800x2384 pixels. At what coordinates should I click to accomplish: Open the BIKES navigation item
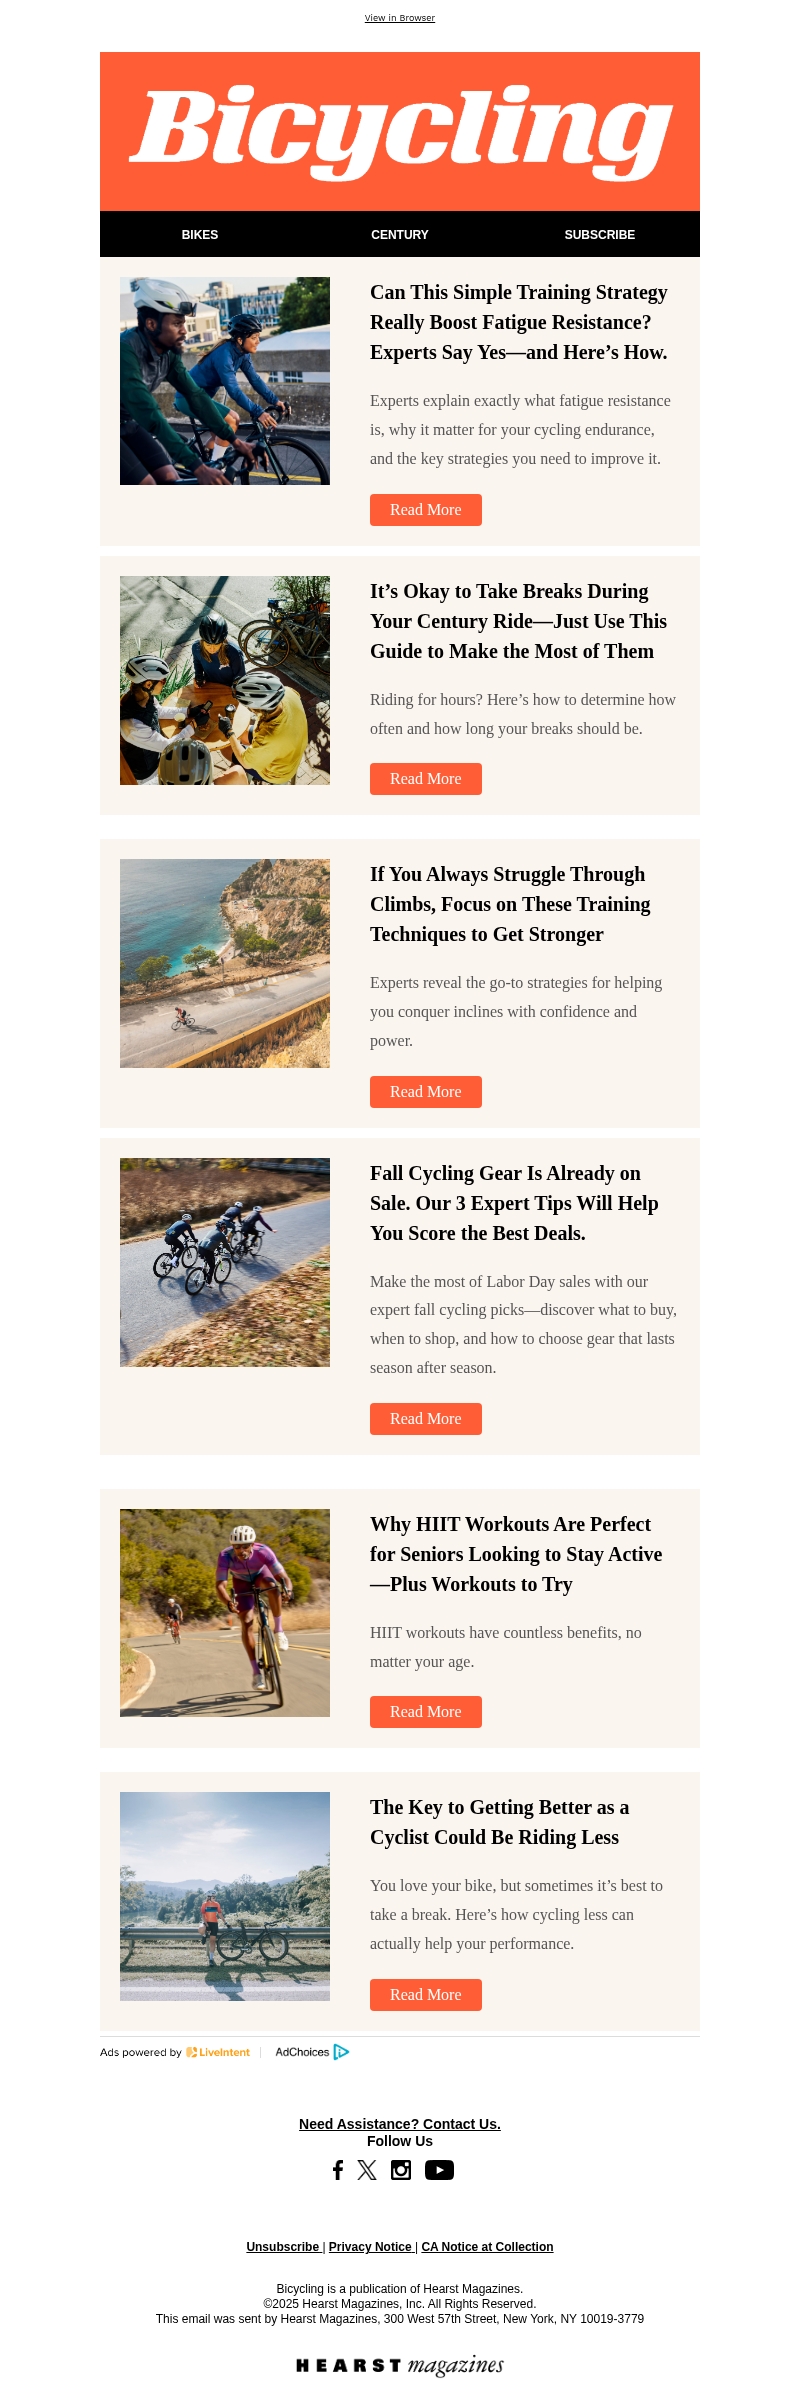click(200, 234)
